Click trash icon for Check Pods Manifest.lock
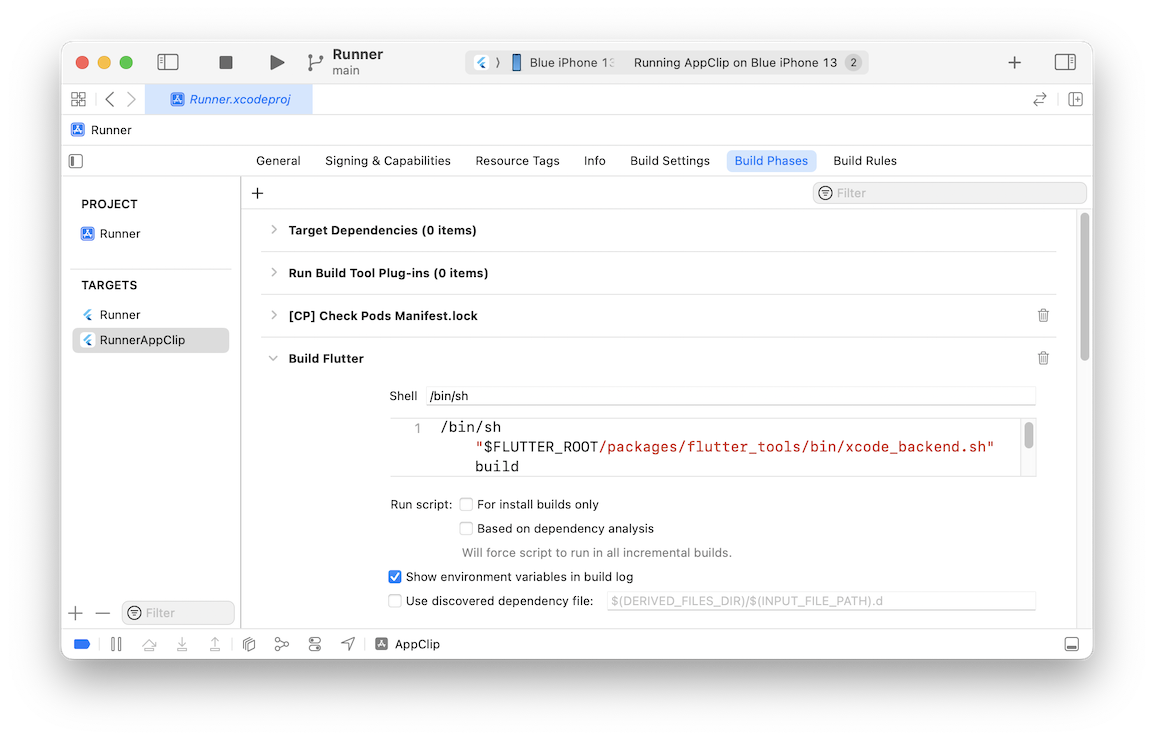Screen dimensions: 1154x740 tap(1043, 315)
